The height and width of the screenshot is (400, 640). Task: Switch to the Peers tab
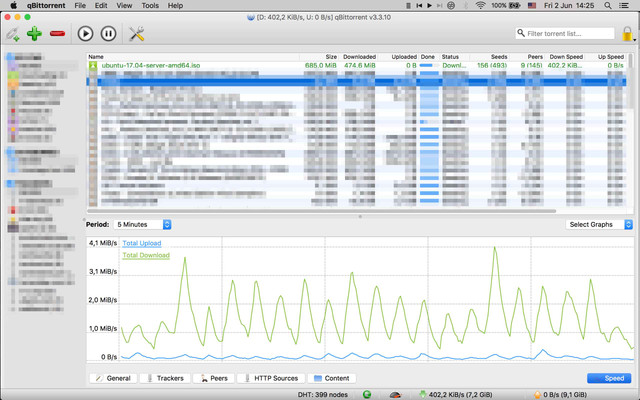pyautogui.click(x=213, y=378)
